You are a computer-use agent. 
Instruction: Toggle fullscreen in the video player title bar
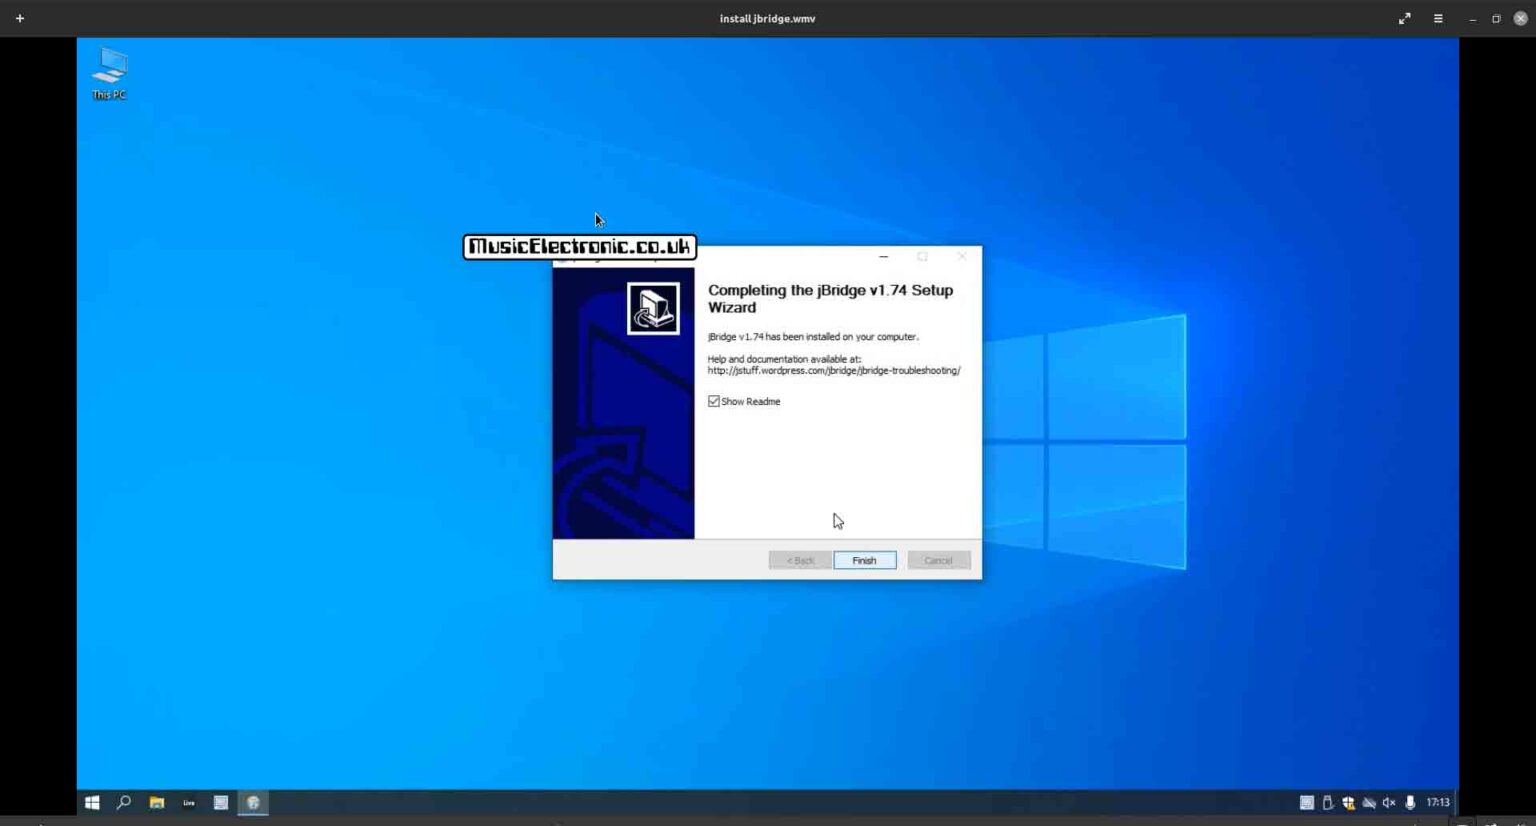[1404, 18]
